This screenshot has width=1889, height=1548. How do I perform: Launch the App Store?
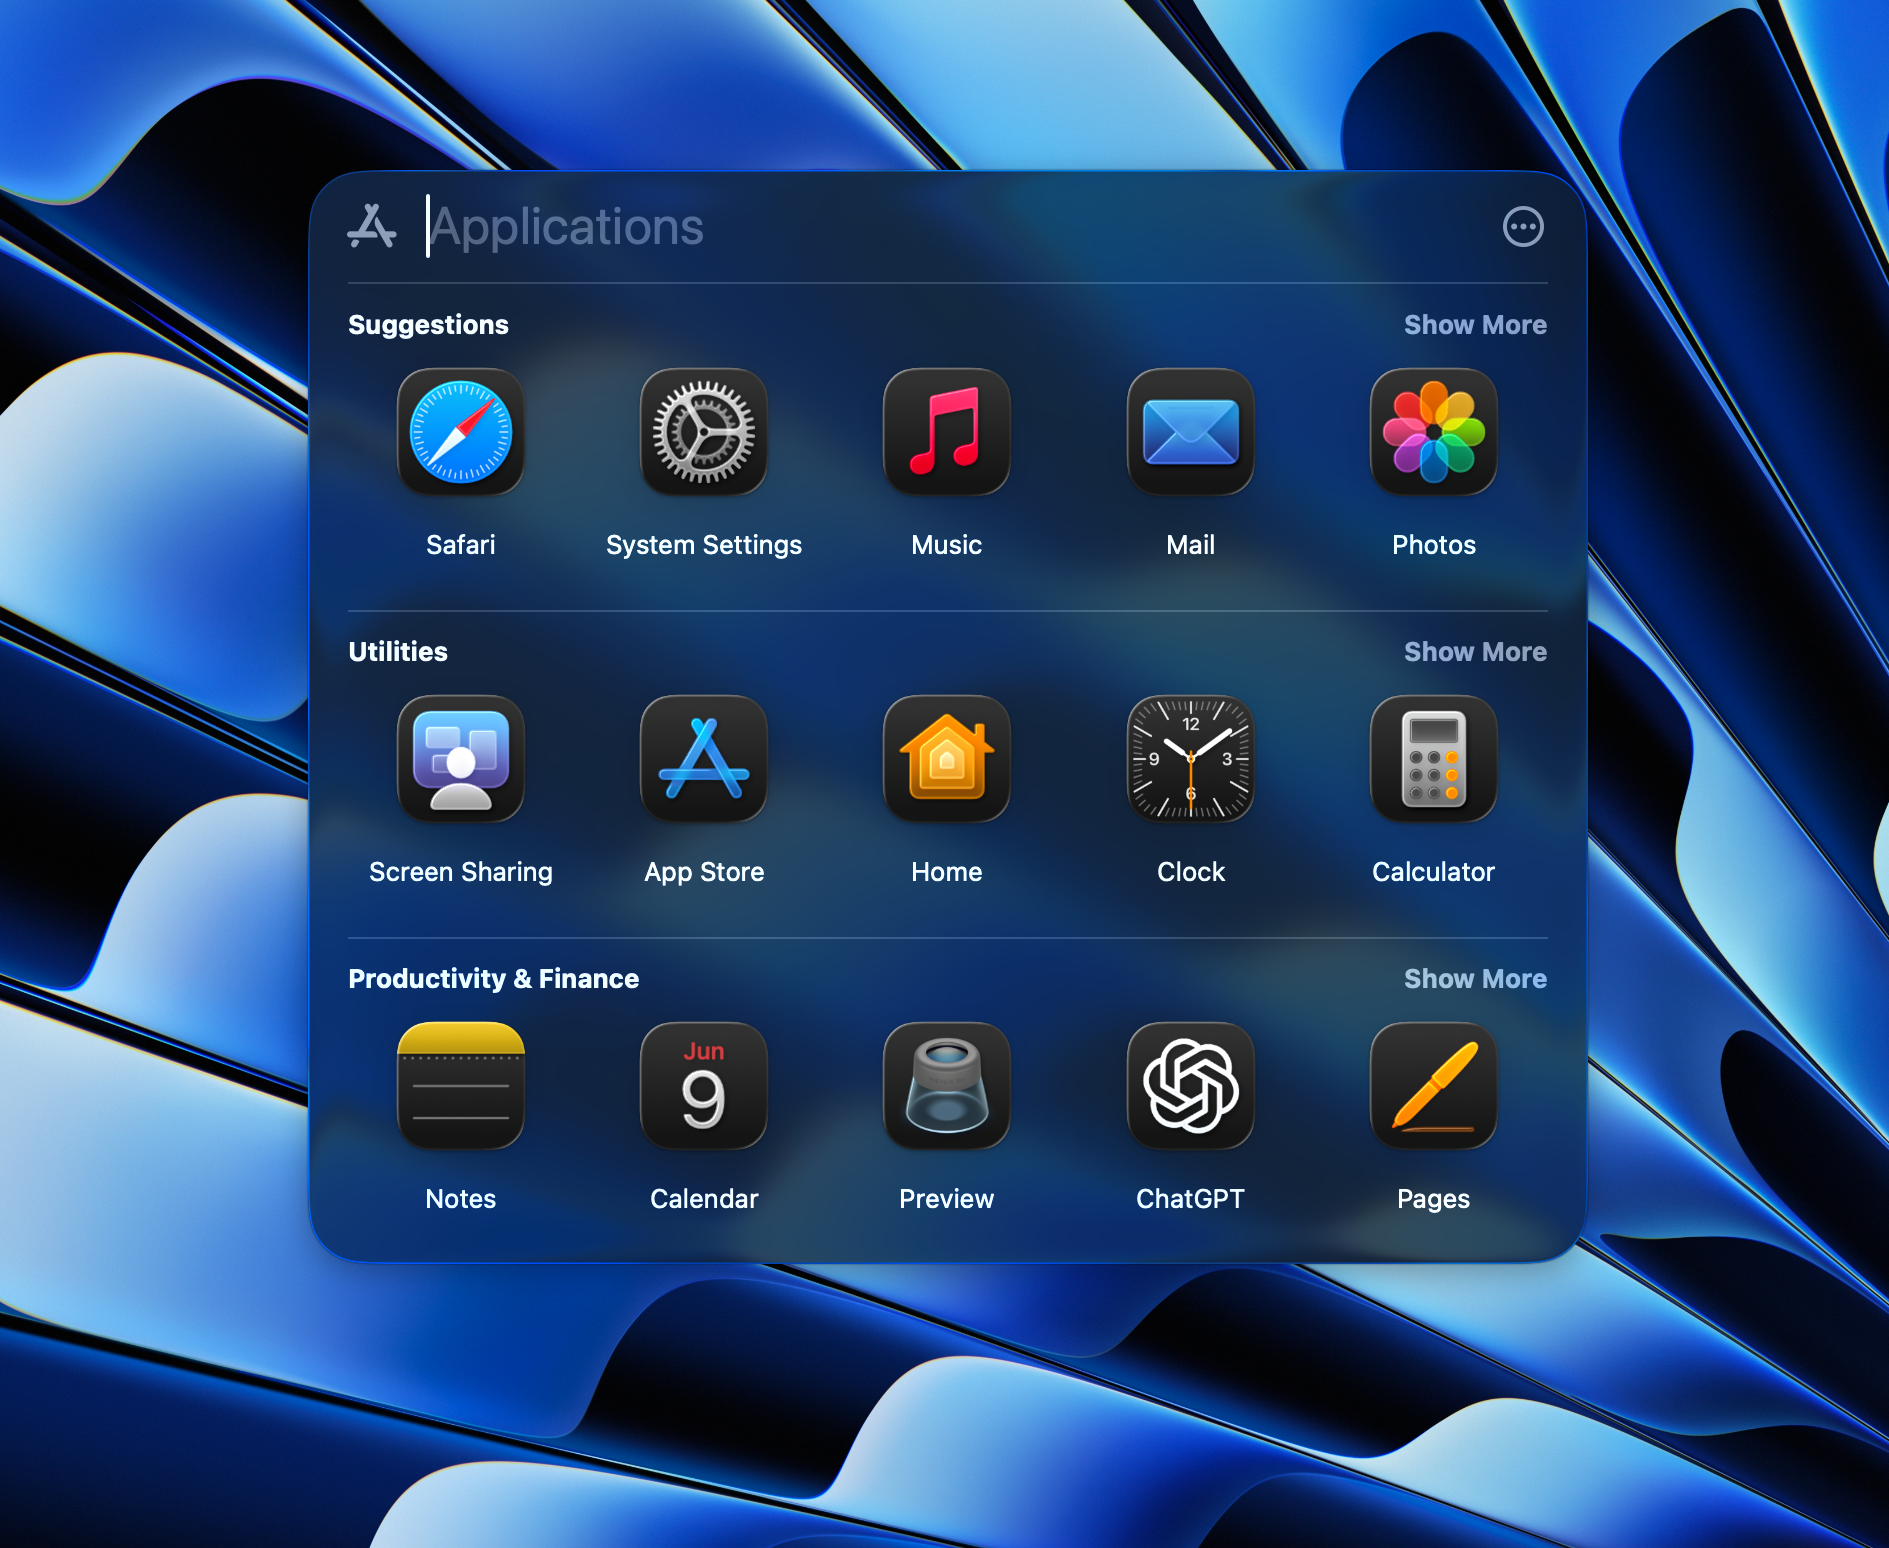click(x=704, y=759)
